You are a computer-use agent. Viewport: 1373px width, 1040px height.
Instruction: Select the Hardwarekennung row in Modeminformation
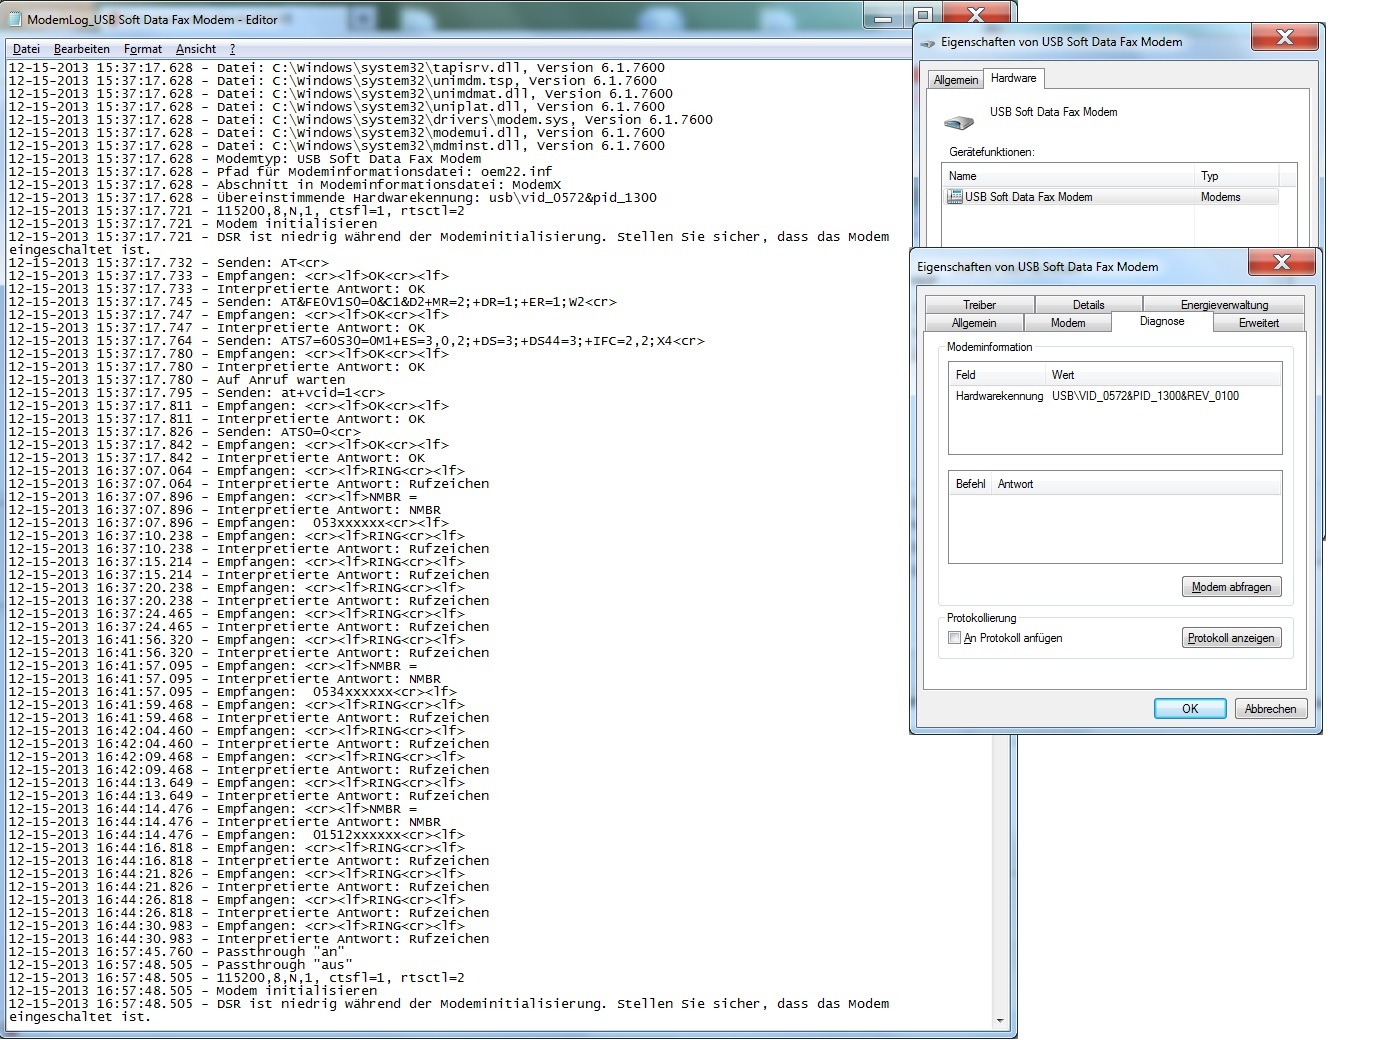click(x=1097, y=396)
